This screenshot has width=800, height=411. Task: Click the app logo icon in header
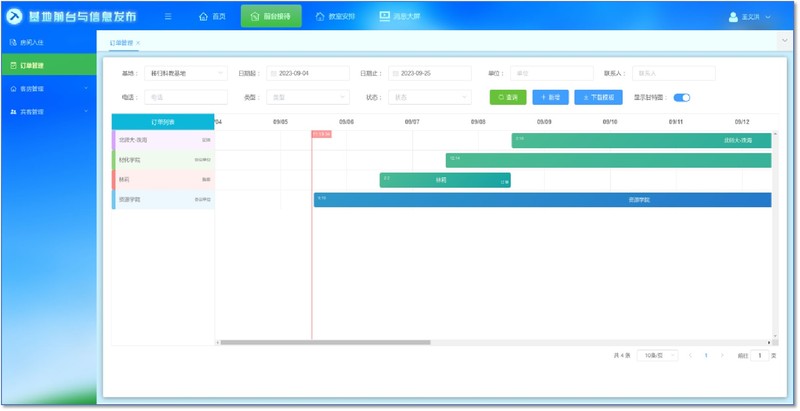click(14, 16)
